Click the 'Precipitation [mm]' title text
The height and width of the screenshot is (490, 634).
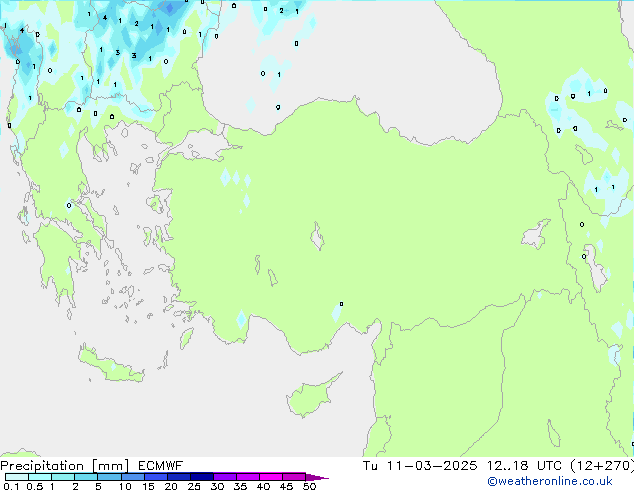[x=64, y=466]
